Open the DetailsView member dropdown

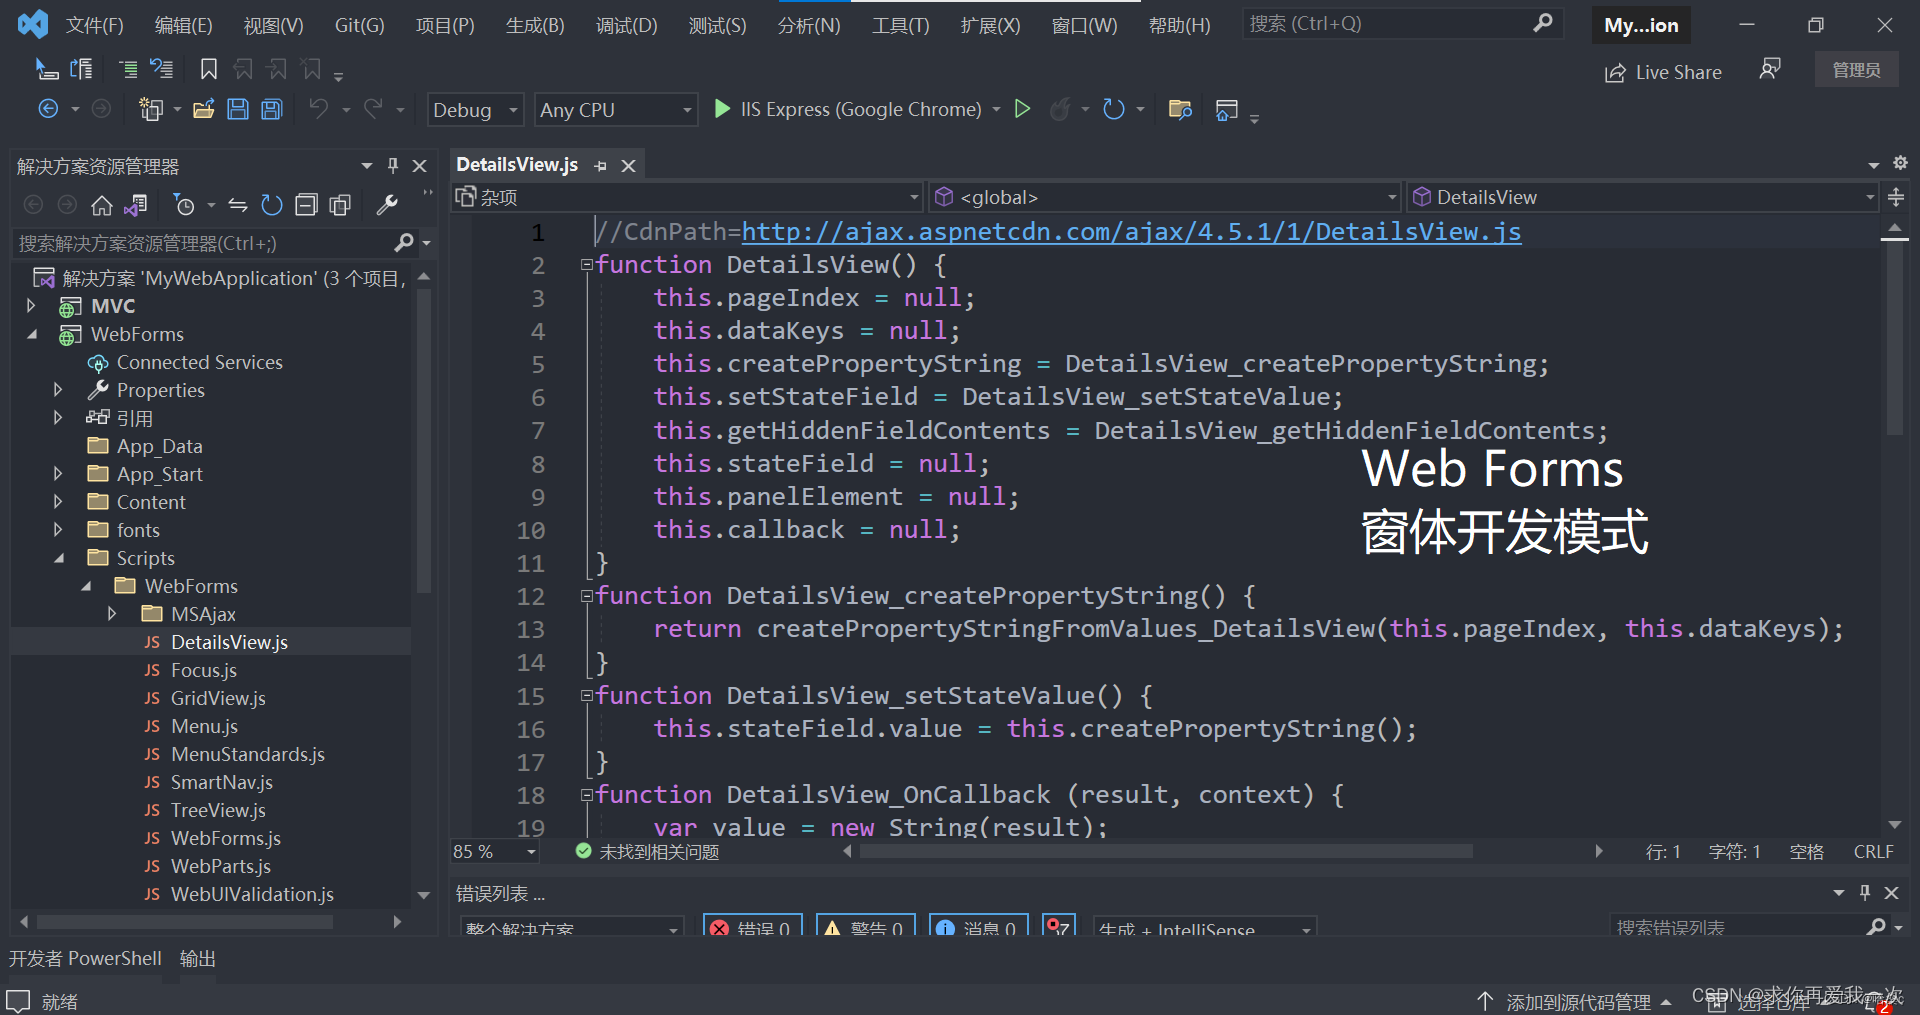point(1641,197)
